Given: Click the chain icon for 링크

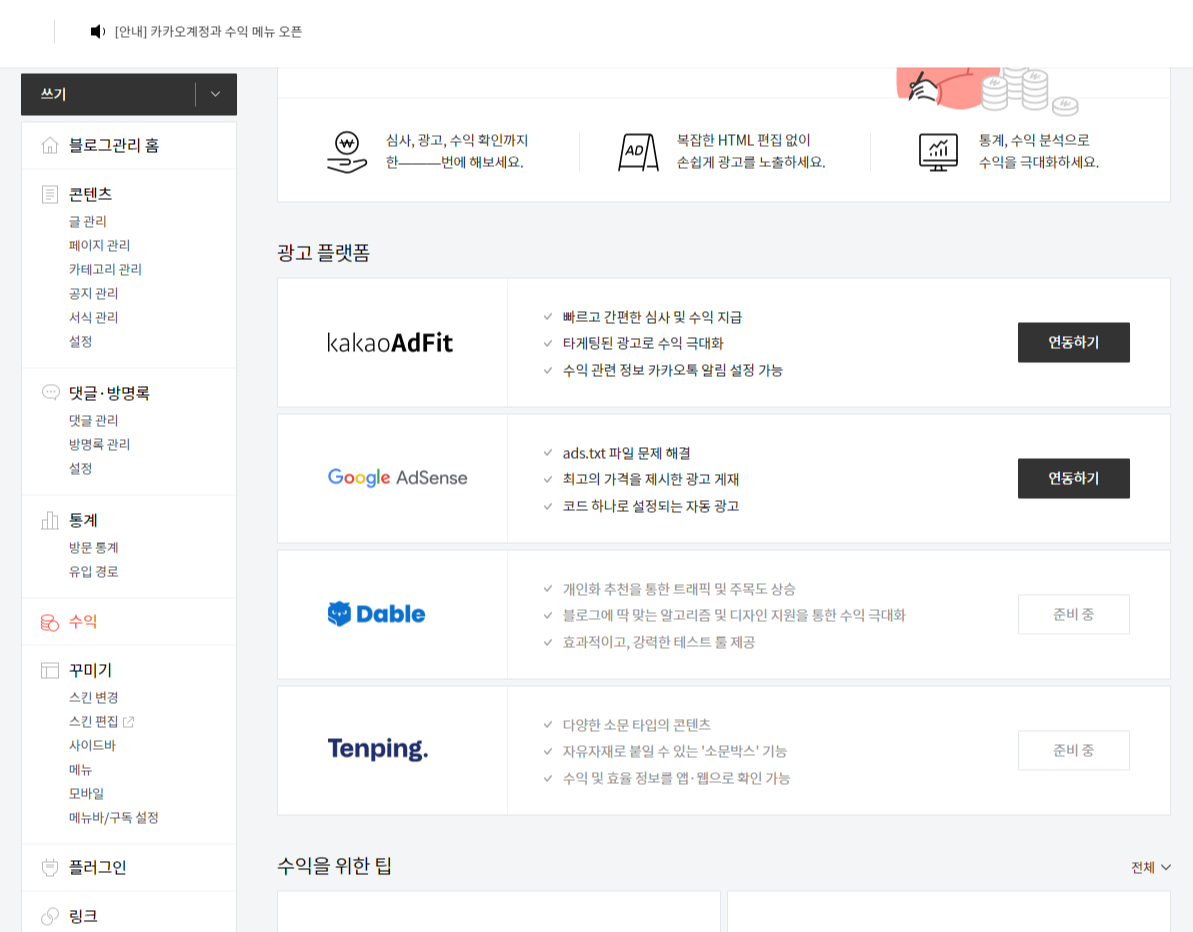Looking at the screenshot, I should 49,916.
